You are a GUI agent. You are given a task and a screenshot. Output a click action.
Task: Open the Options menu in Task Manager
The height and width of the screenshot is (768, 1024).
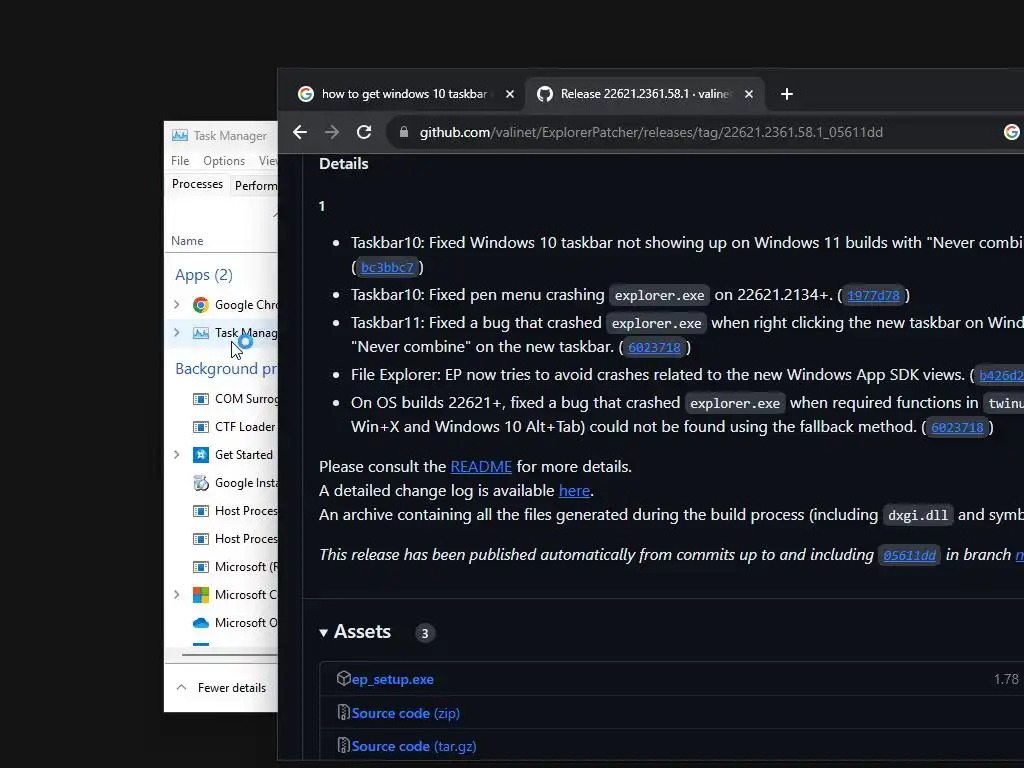[x=224, y=161]
